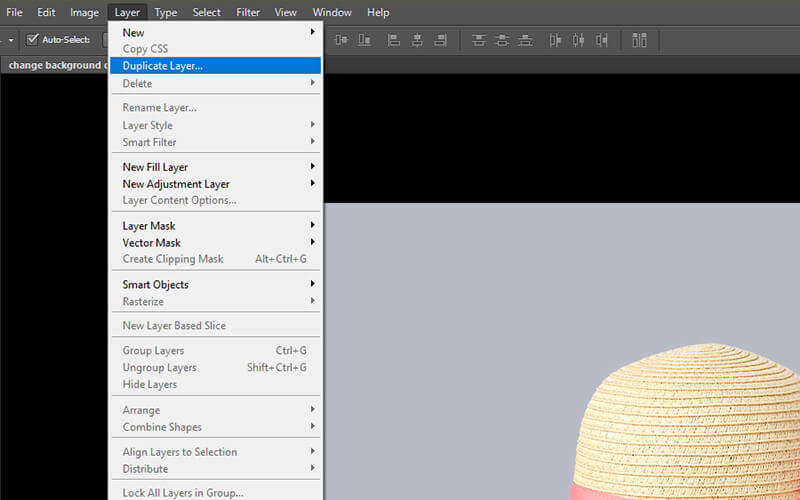Click Distribute right edges icon
The width and height of the screenshot is (800, 500).
tap(602, 40)
